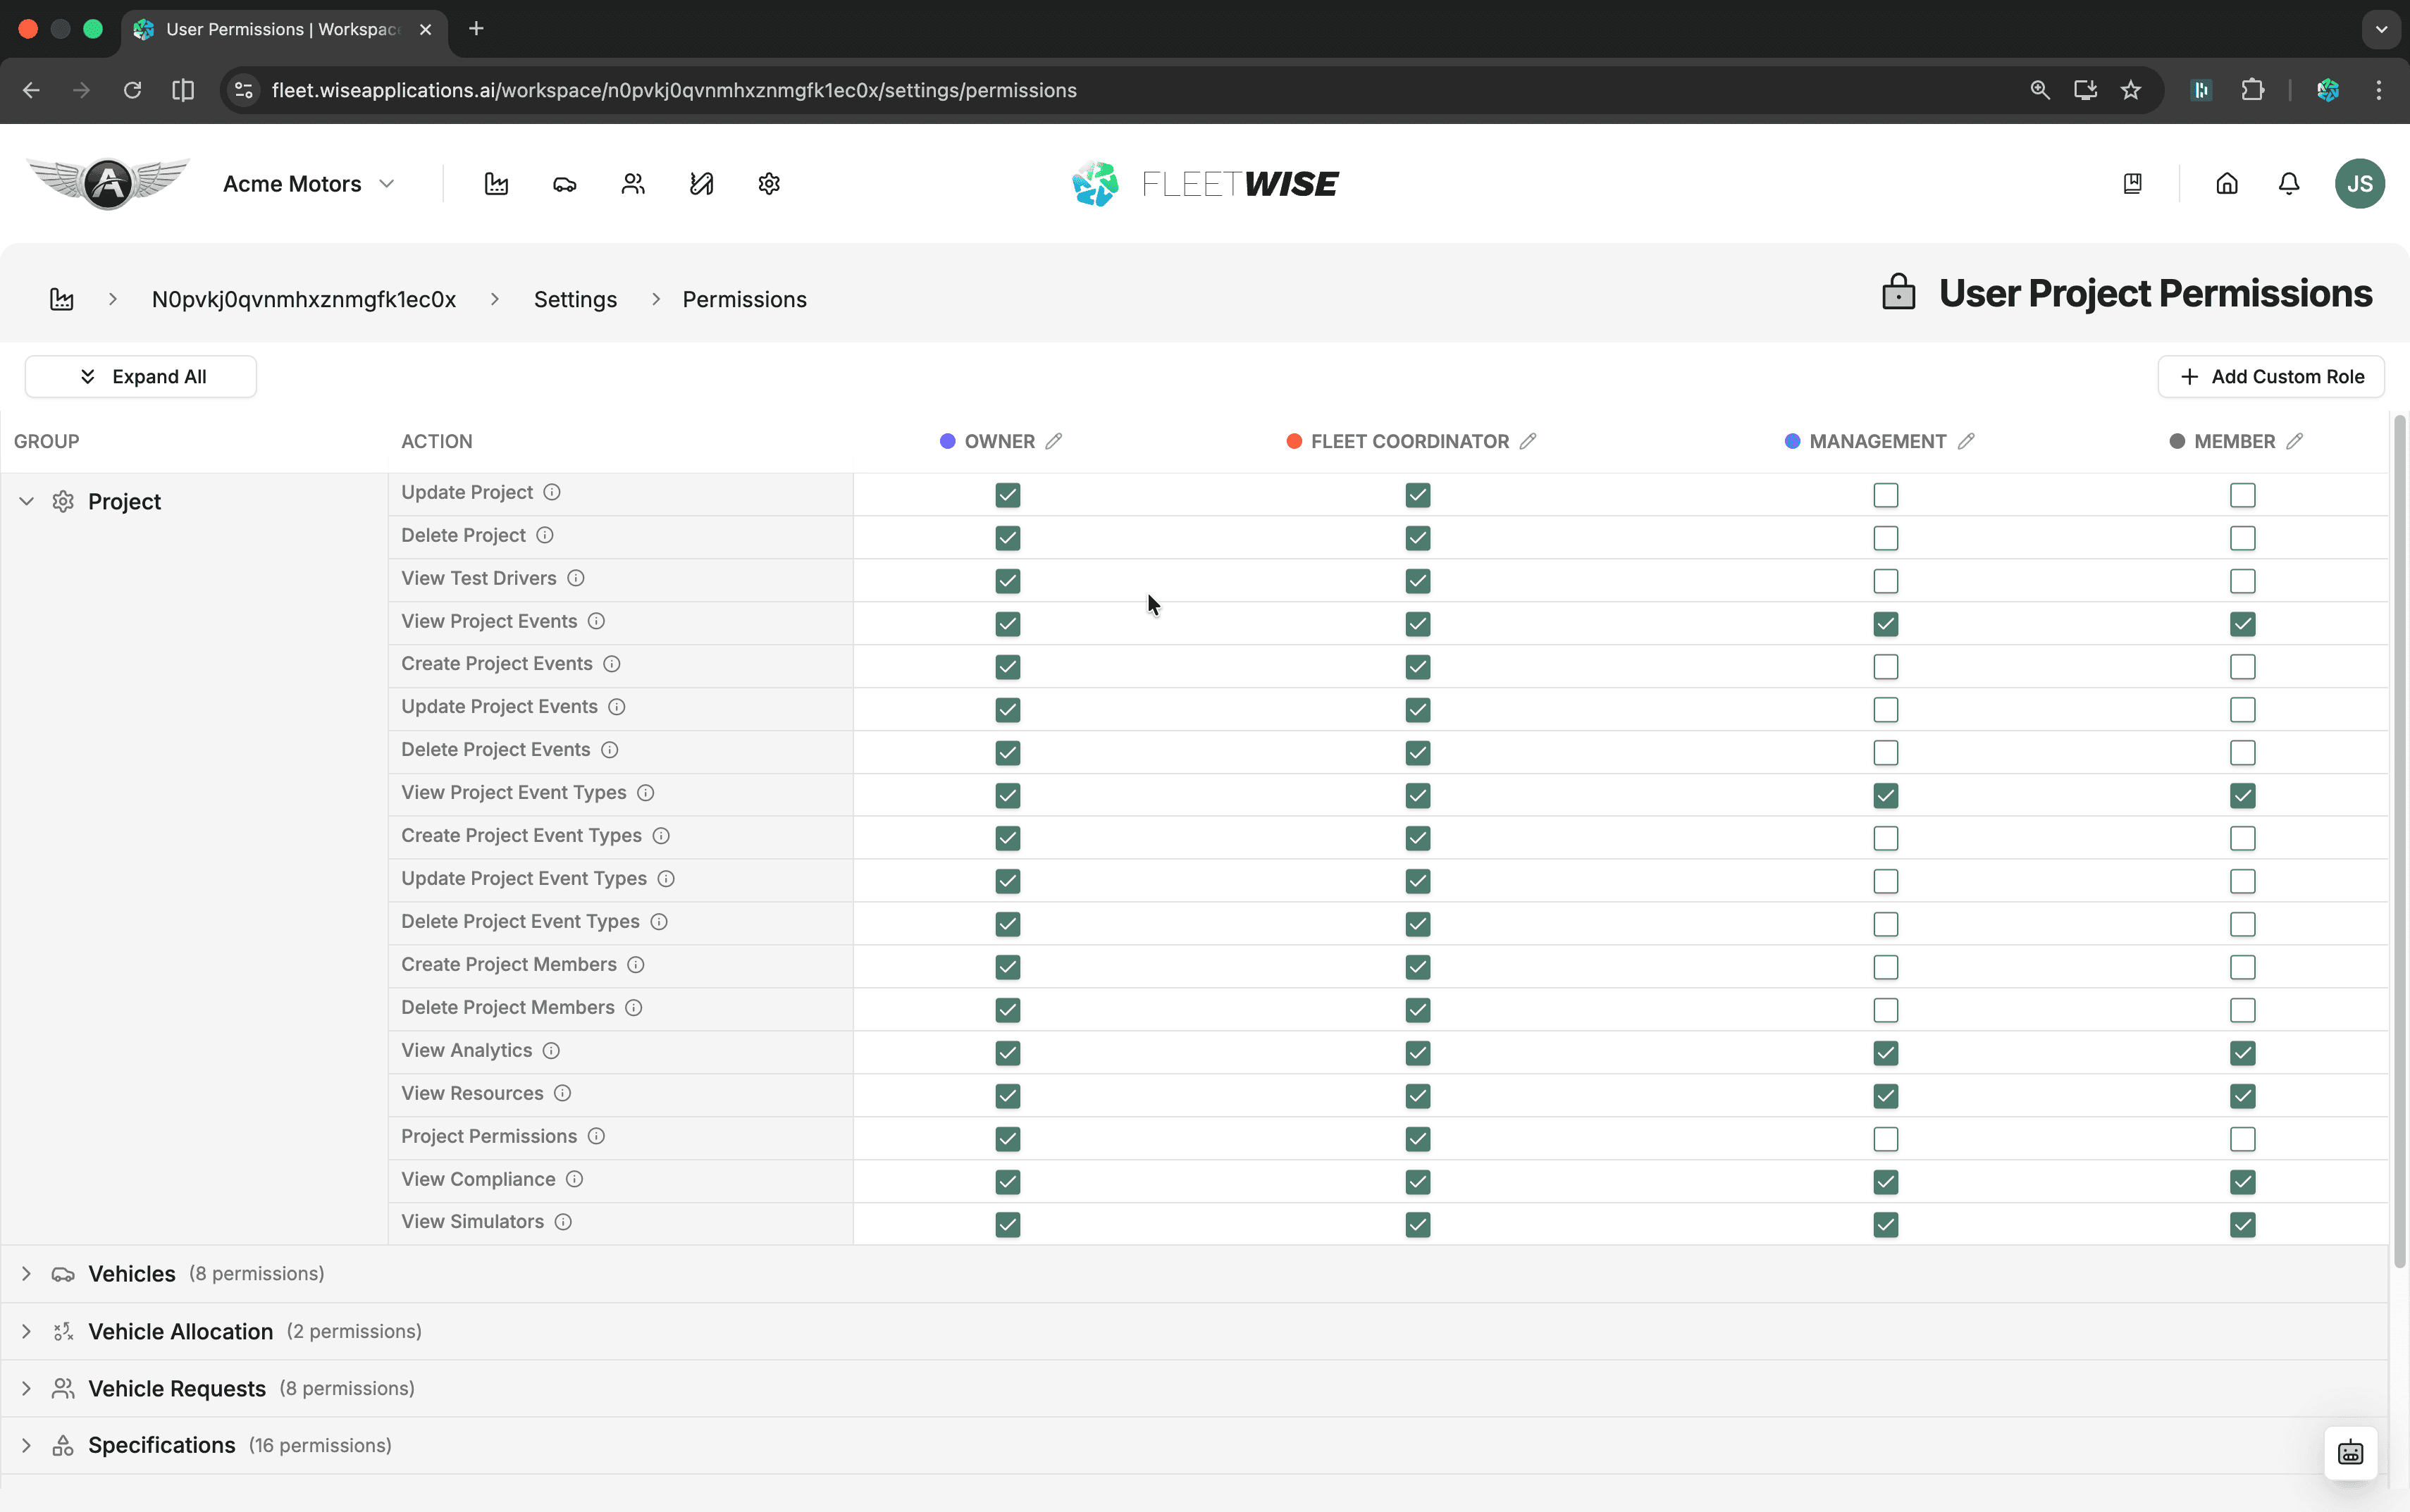Enable Project Permissions for Member
Viewport: 2410px width, 1512px height.
coord(2242,1139)
